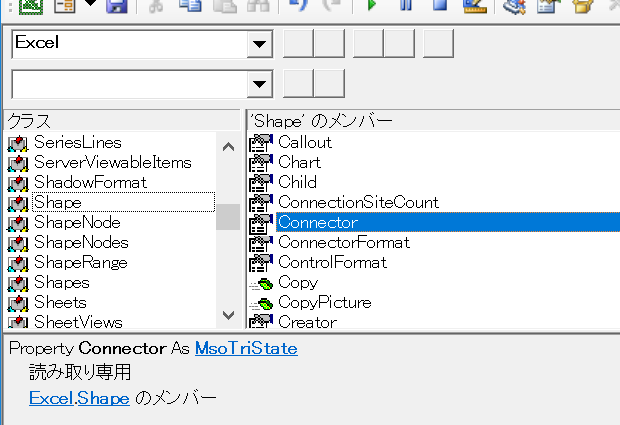Click the Break pause icon

(406, 5)
